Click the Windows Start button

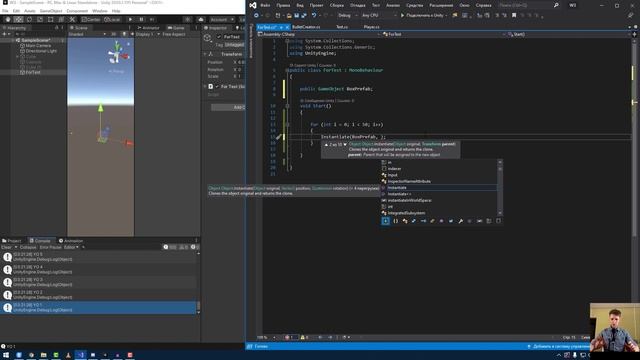point(6,355)
